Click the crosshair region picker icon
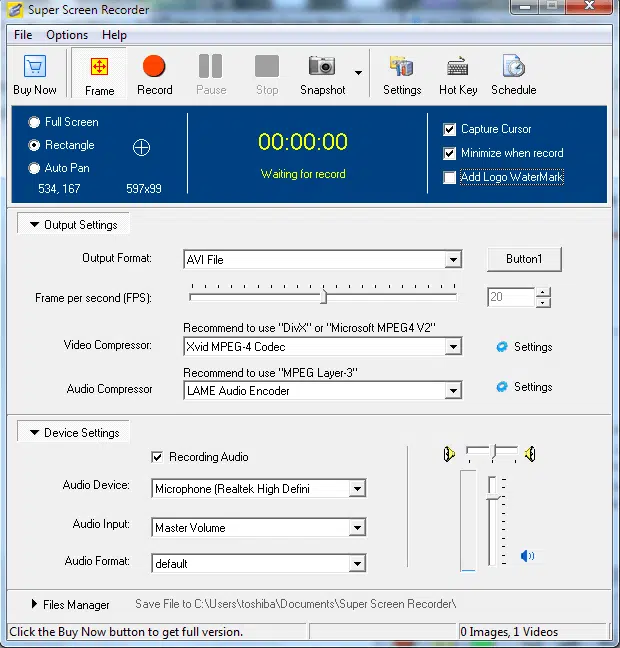 pos(141,147)
